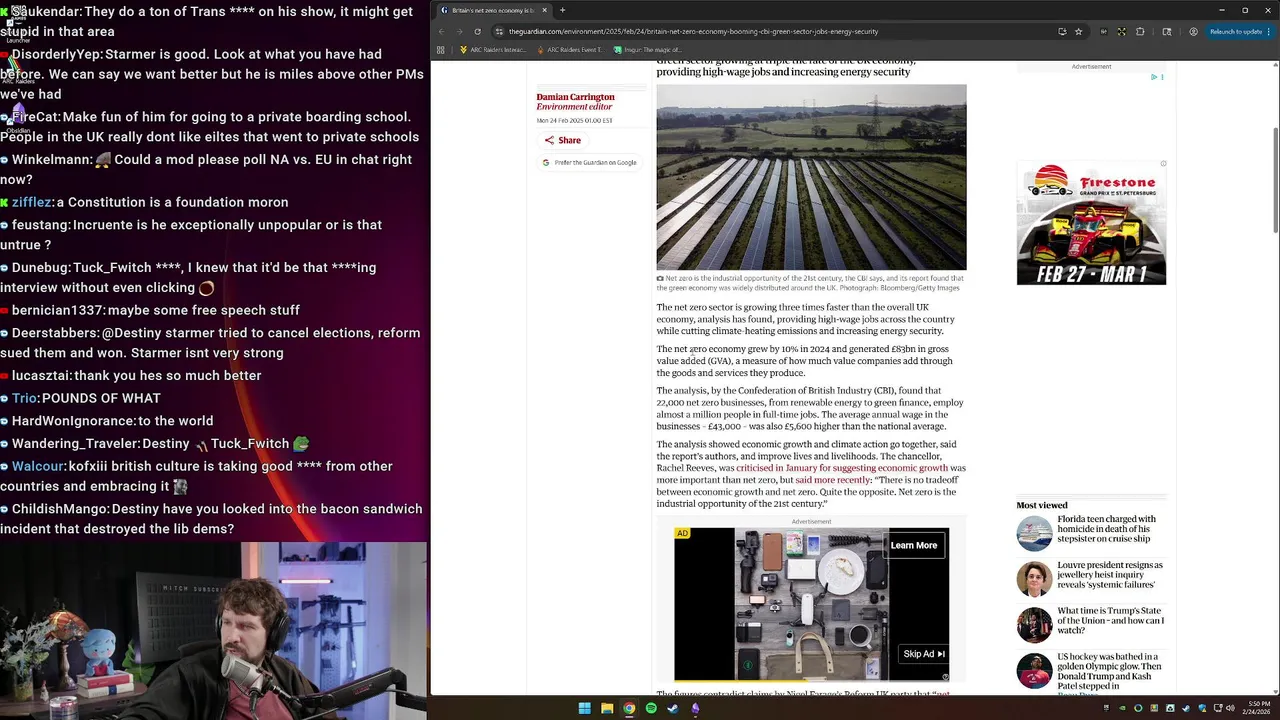1280x720 pixels.
Task: Click the Share icon on the article
Action: 549,140
